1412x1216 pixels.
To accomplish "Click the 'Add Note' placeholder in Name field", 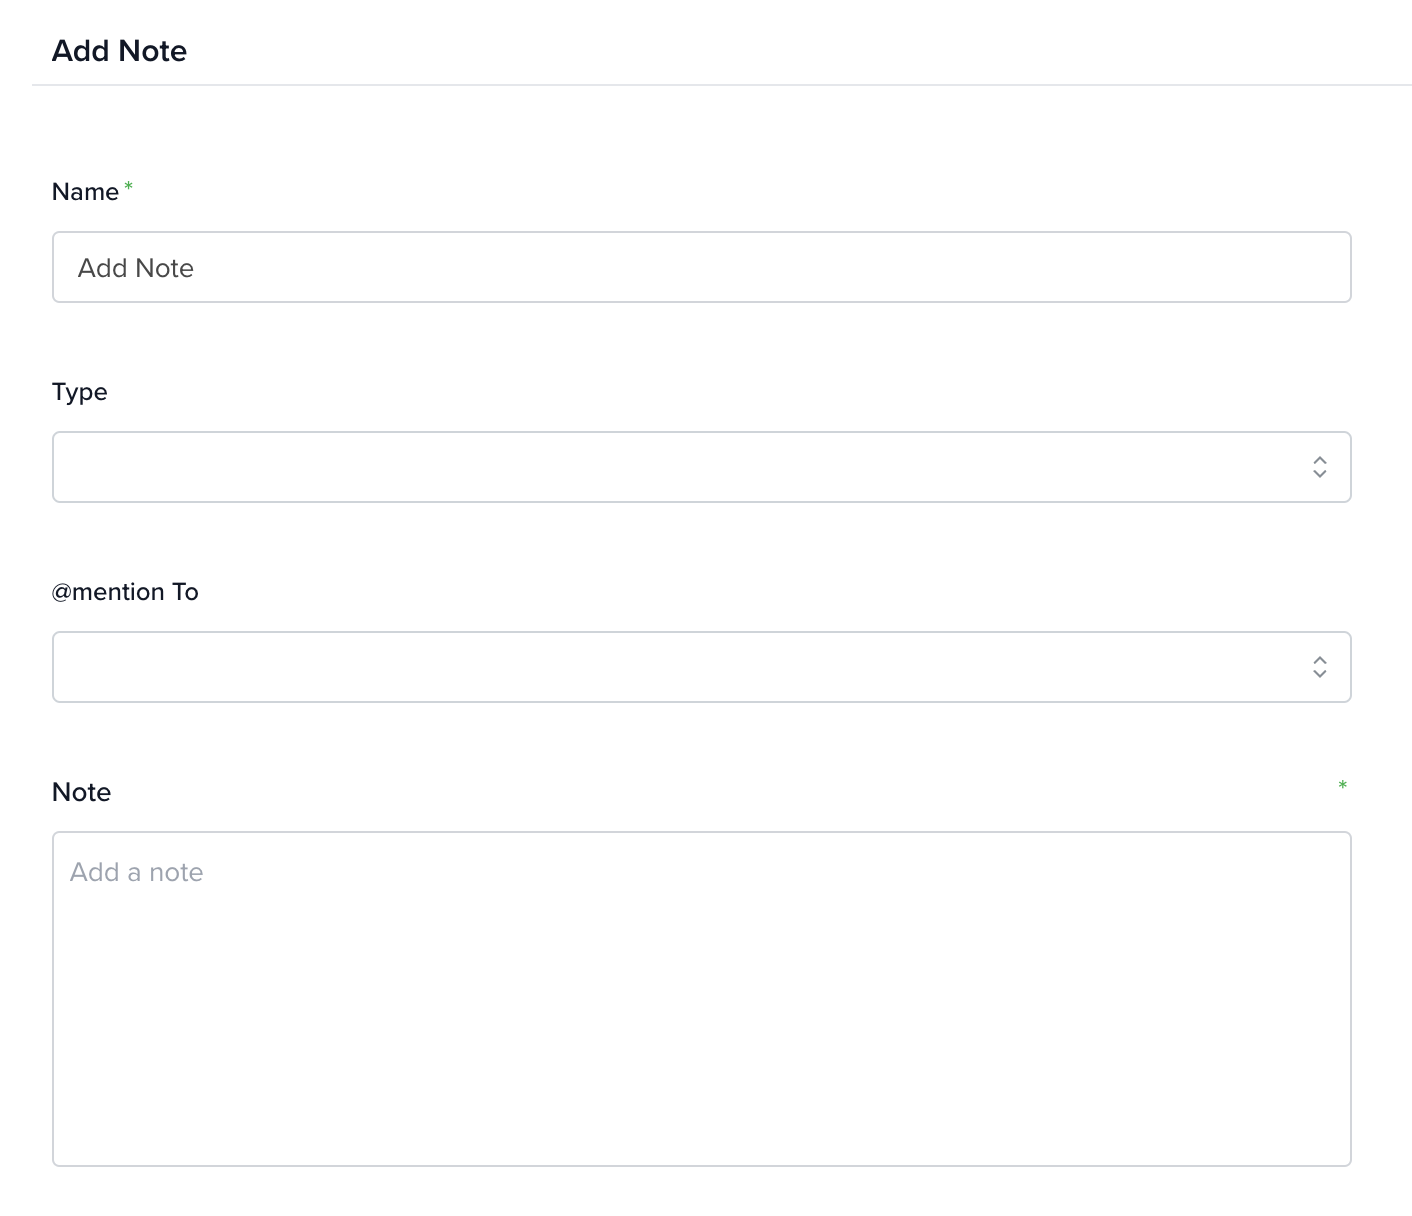I will point(136,268).
